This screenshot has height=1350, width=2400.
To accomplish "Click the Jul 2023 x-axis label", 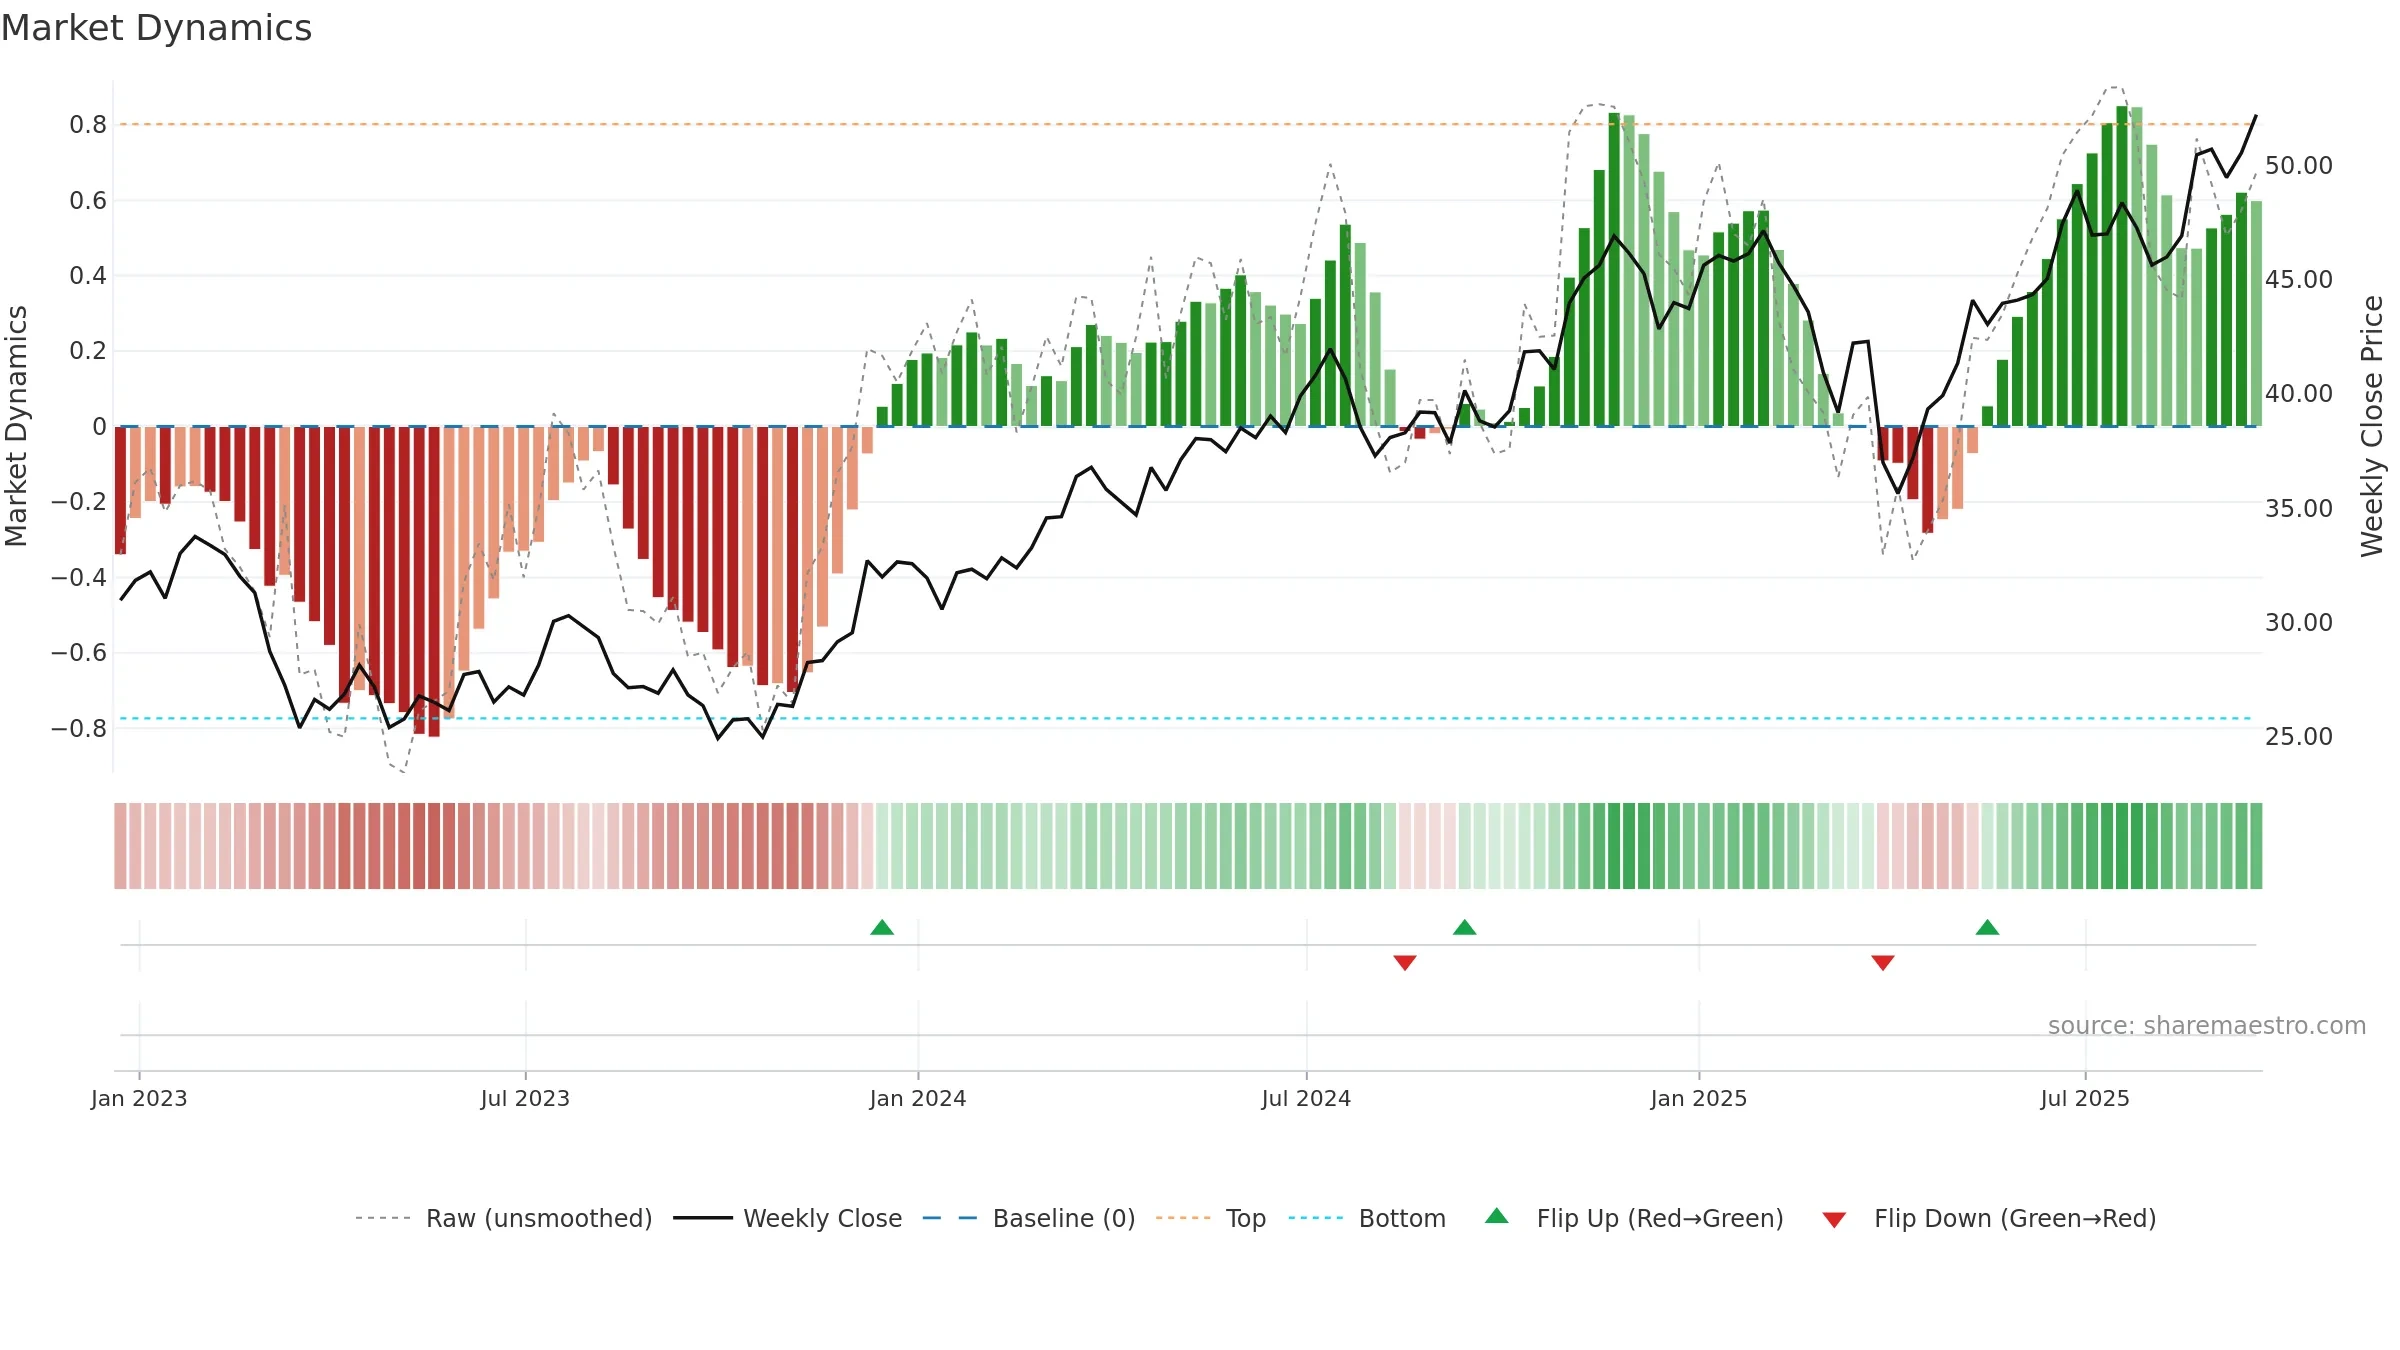I will [525, 1098].
